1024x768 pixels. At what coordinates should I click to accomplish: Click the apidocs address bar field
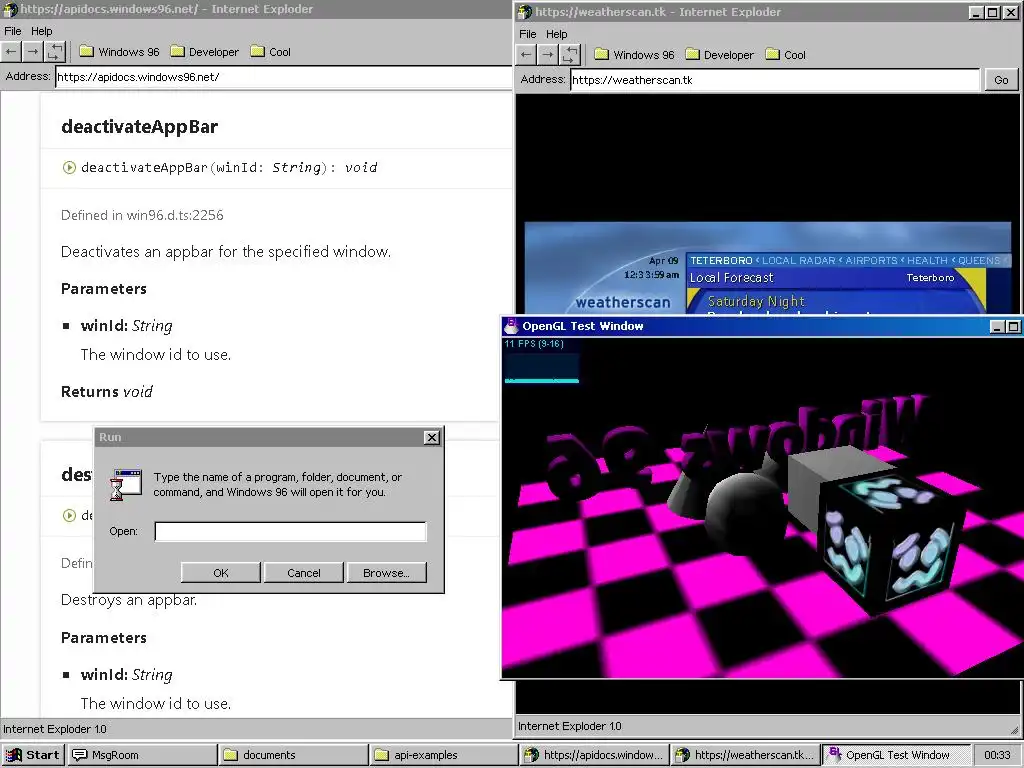point(283,77)
